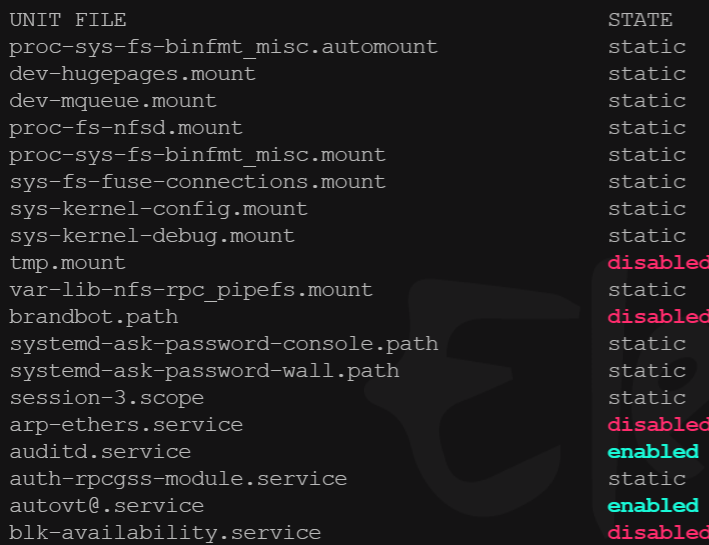Click tmp.mount unit name

click(67, 263)
